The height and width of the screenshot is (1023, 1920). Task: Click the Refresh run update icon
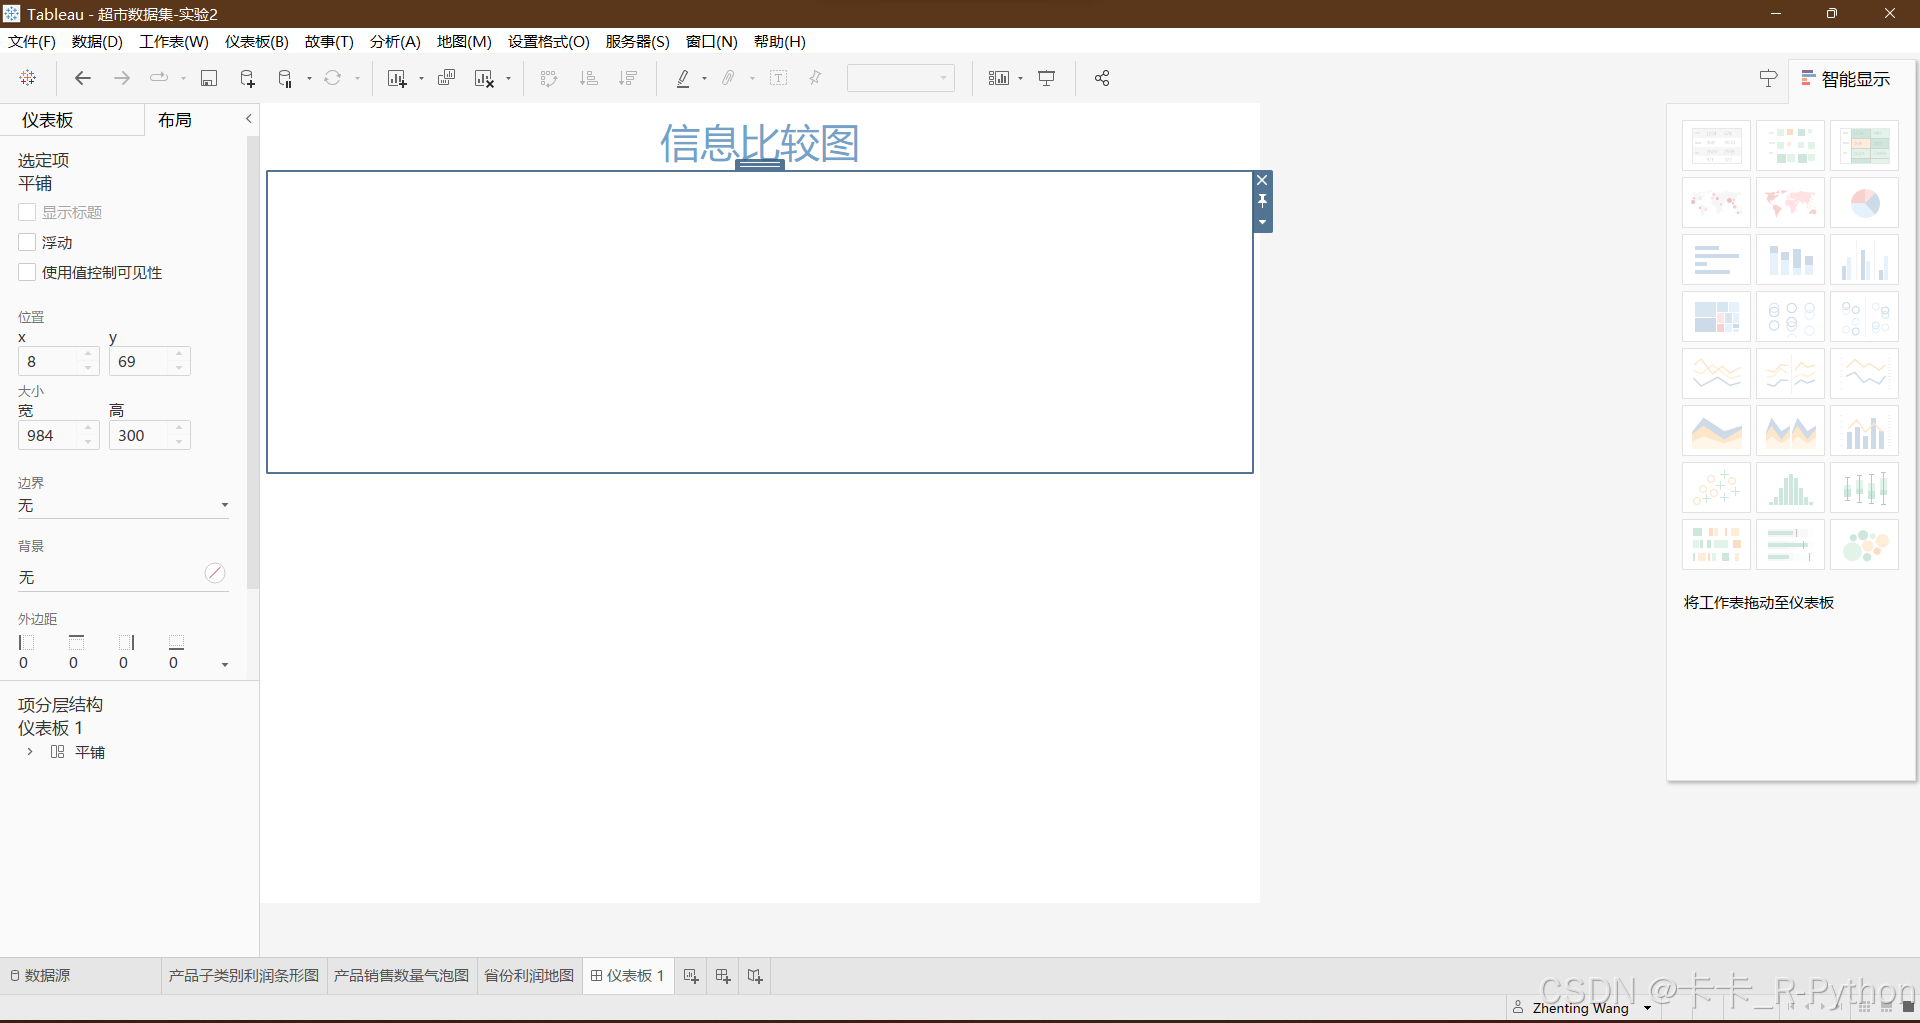tap(333, 78)
